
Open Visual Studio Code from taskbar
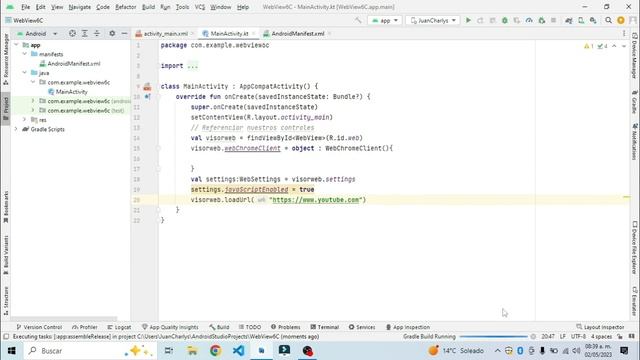(x=238, y=351)
